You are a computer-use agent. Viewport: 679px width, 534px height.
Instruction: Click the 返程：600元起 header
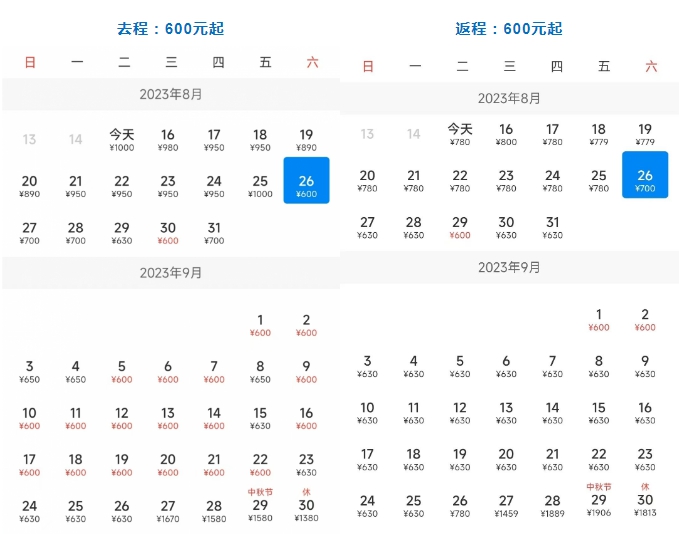pos(509,29)
